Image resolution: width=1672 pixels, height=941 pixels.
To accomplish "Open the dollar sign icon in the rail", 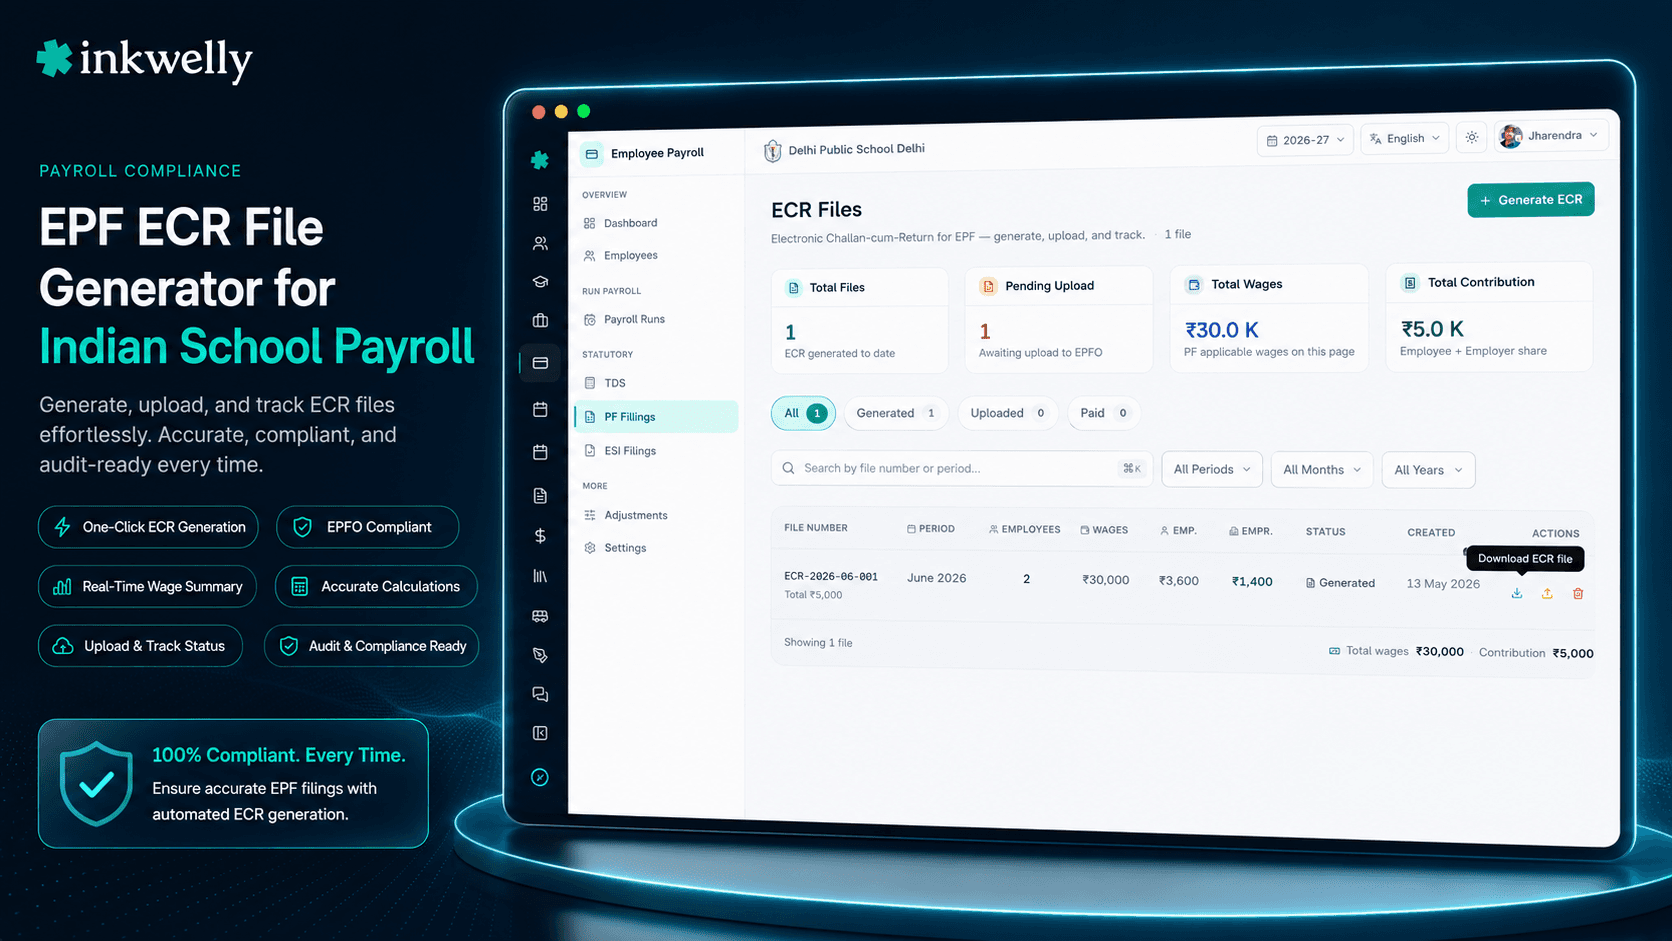I will point(540,536).
